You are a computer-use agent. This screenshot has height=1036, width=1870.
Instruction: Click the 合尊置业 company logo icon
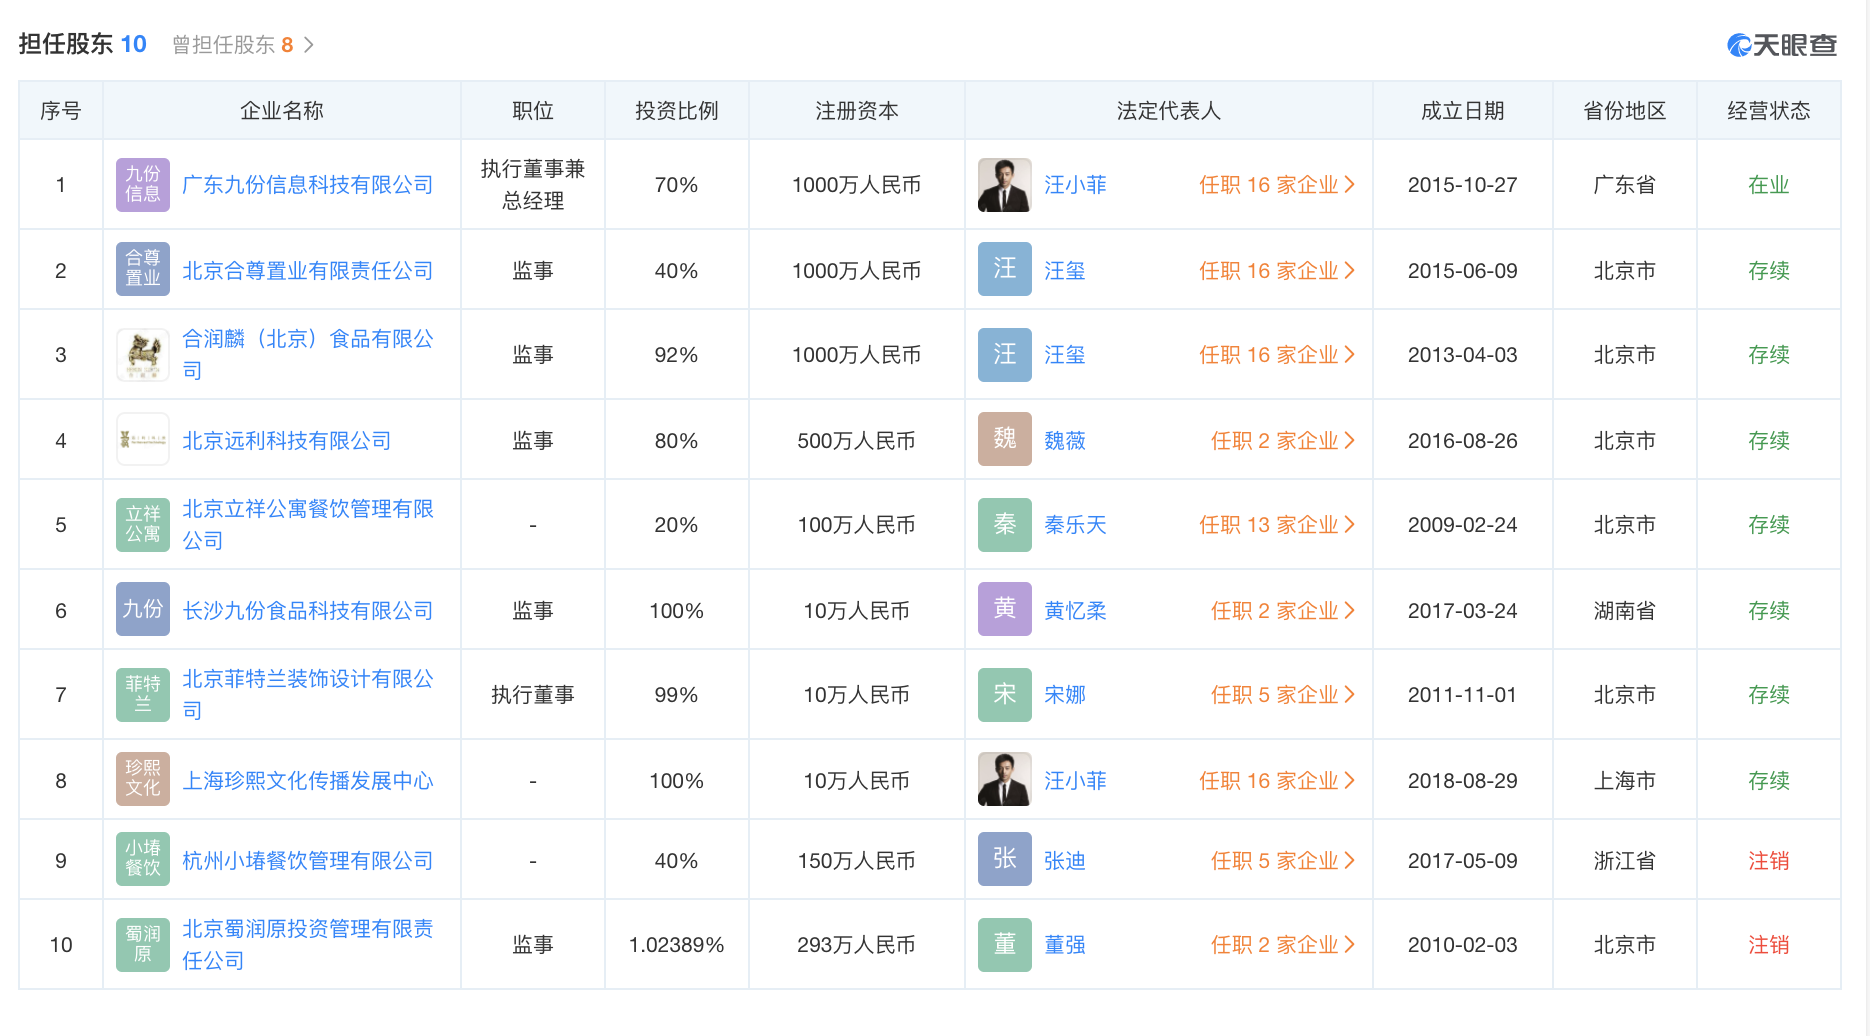tap(143, 270)
